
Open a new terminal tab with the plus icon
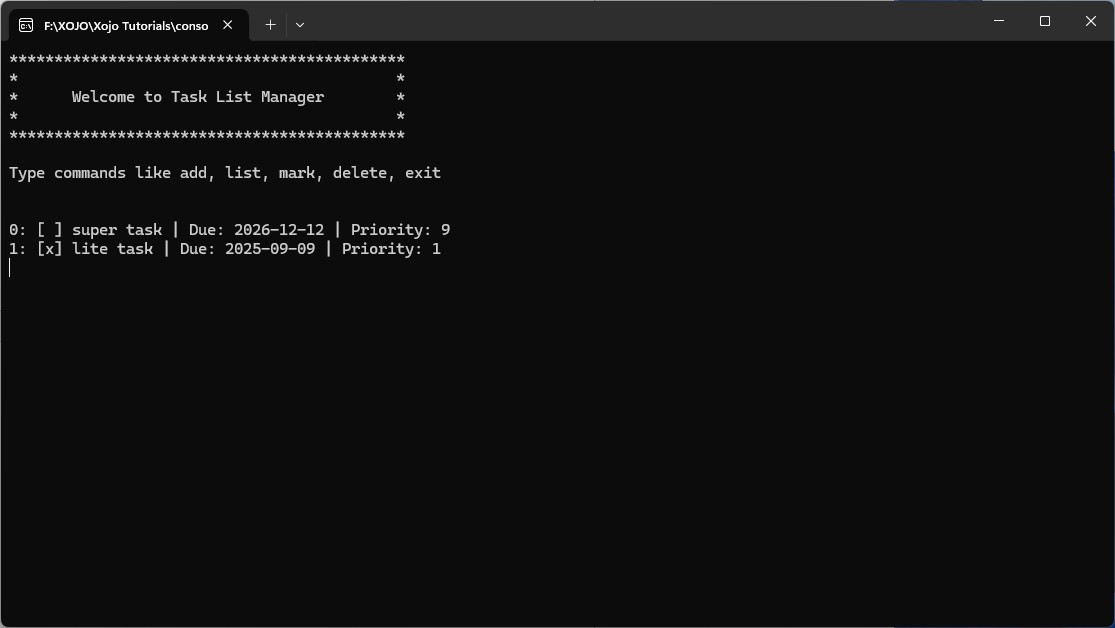[269, 24]
